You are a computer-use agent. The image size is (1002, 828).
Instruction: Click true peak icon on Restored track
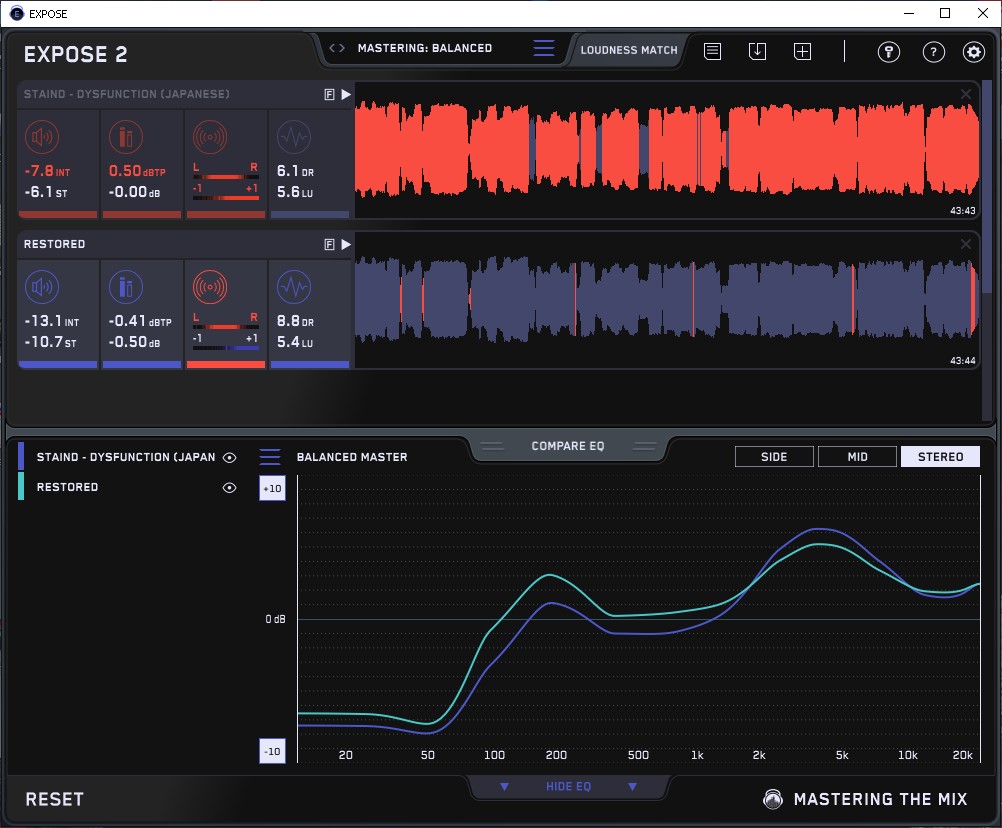pyautogui.click(x=124, y=287)
